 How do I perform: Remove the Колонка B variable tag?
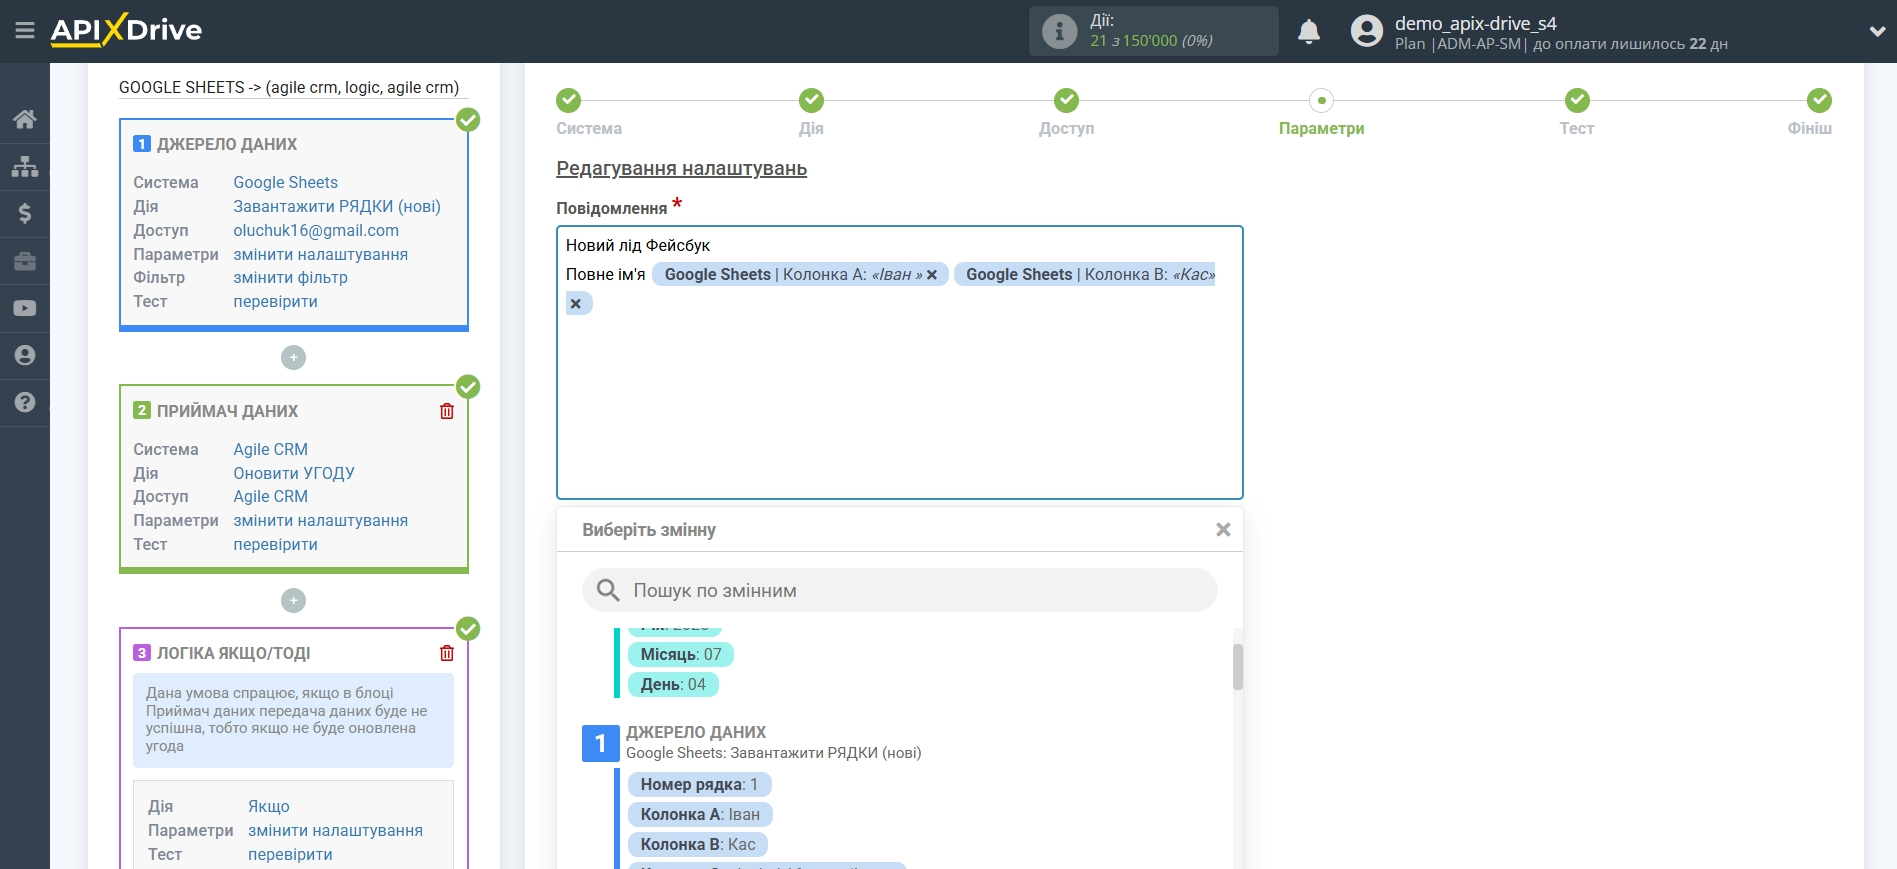576,304
